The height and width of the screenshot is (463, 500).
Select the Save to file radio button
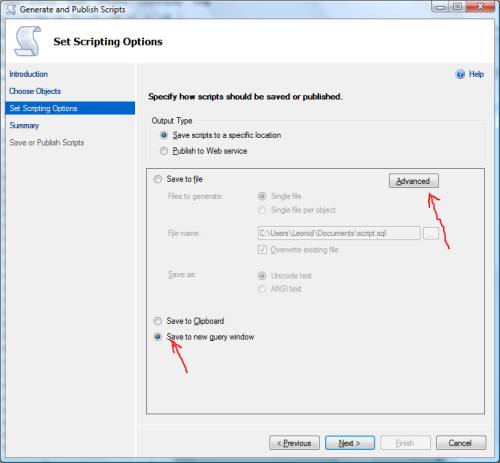point(157,179)
